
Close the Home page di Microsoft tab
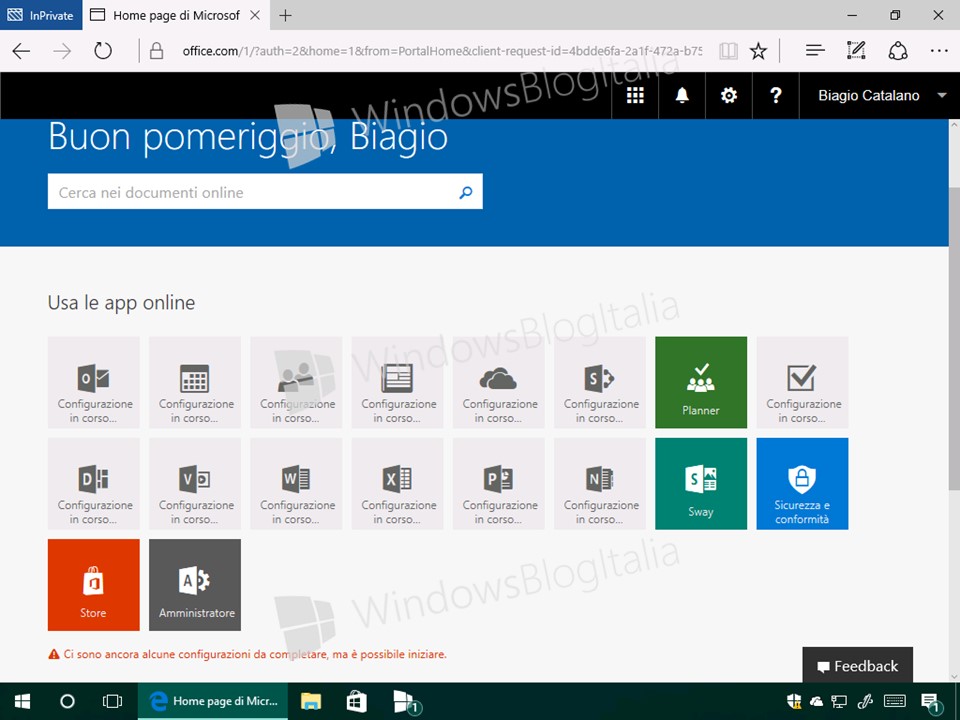point(255,15)
